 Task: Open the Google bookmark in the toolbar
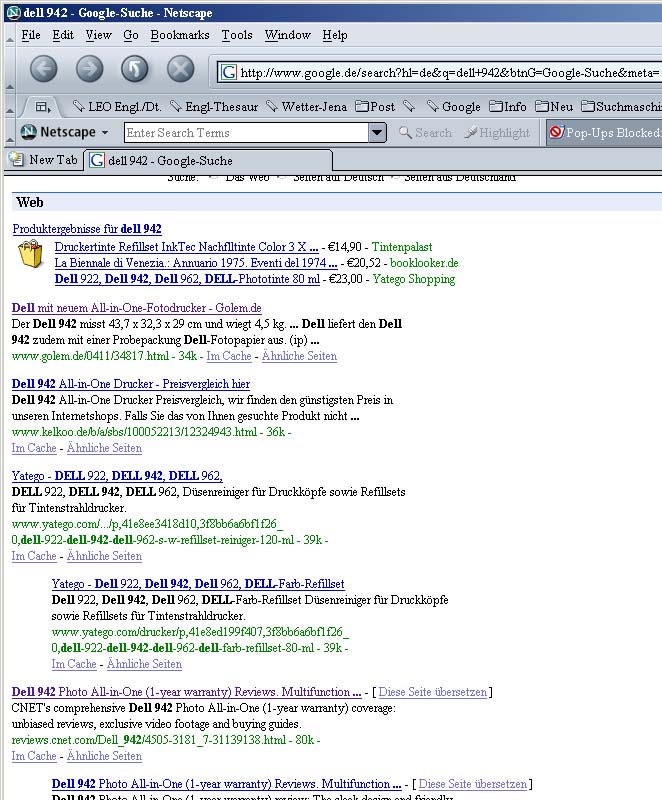pyautogui.click(x=453, y=107)
